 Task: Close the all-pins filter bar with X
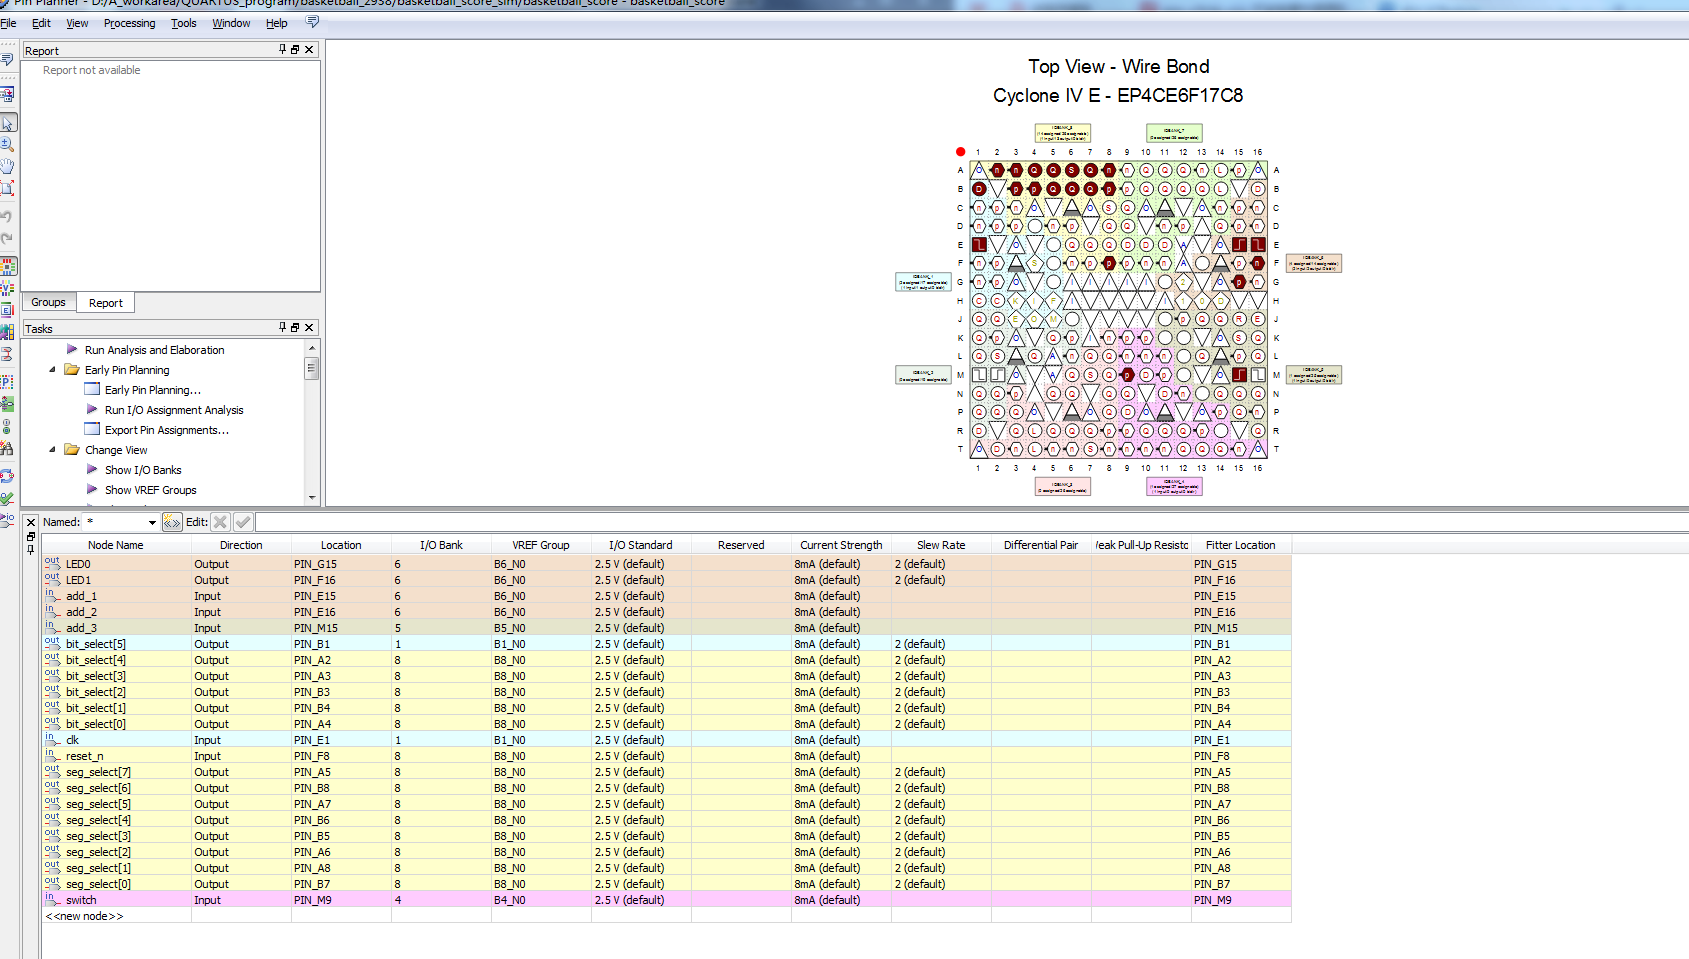pos(31,522)
